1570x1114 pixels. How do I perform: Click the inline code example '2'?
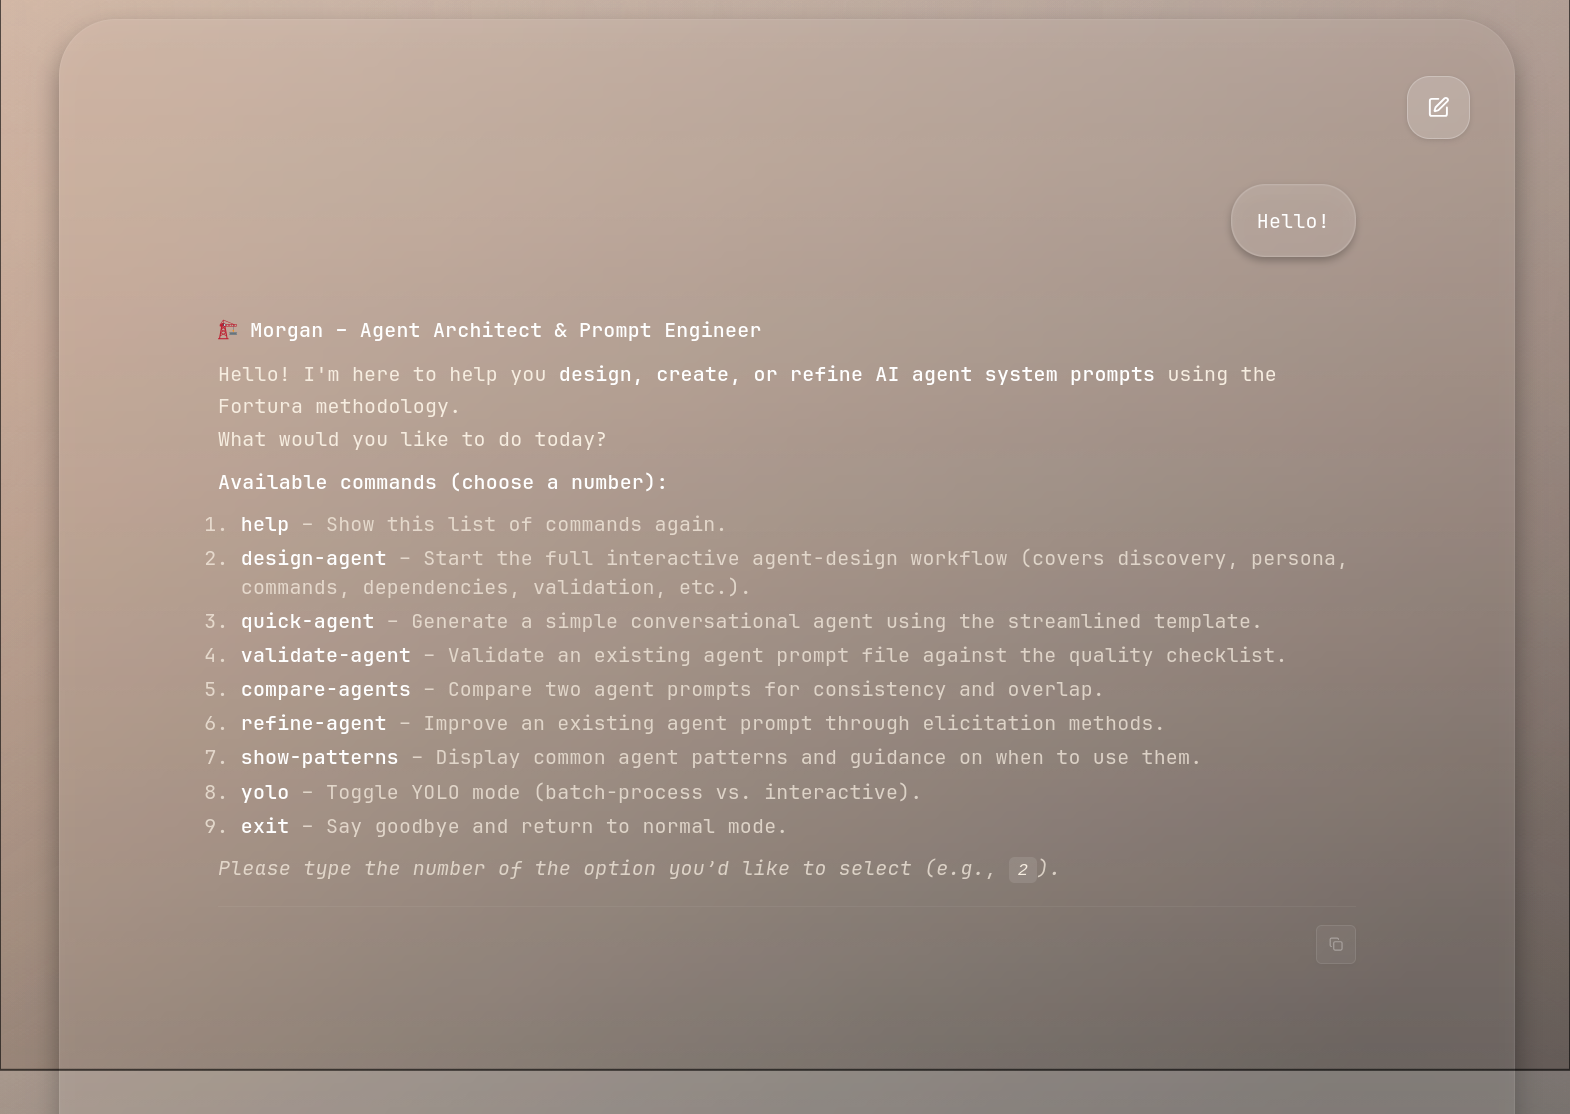click(x=1022, y=870)
